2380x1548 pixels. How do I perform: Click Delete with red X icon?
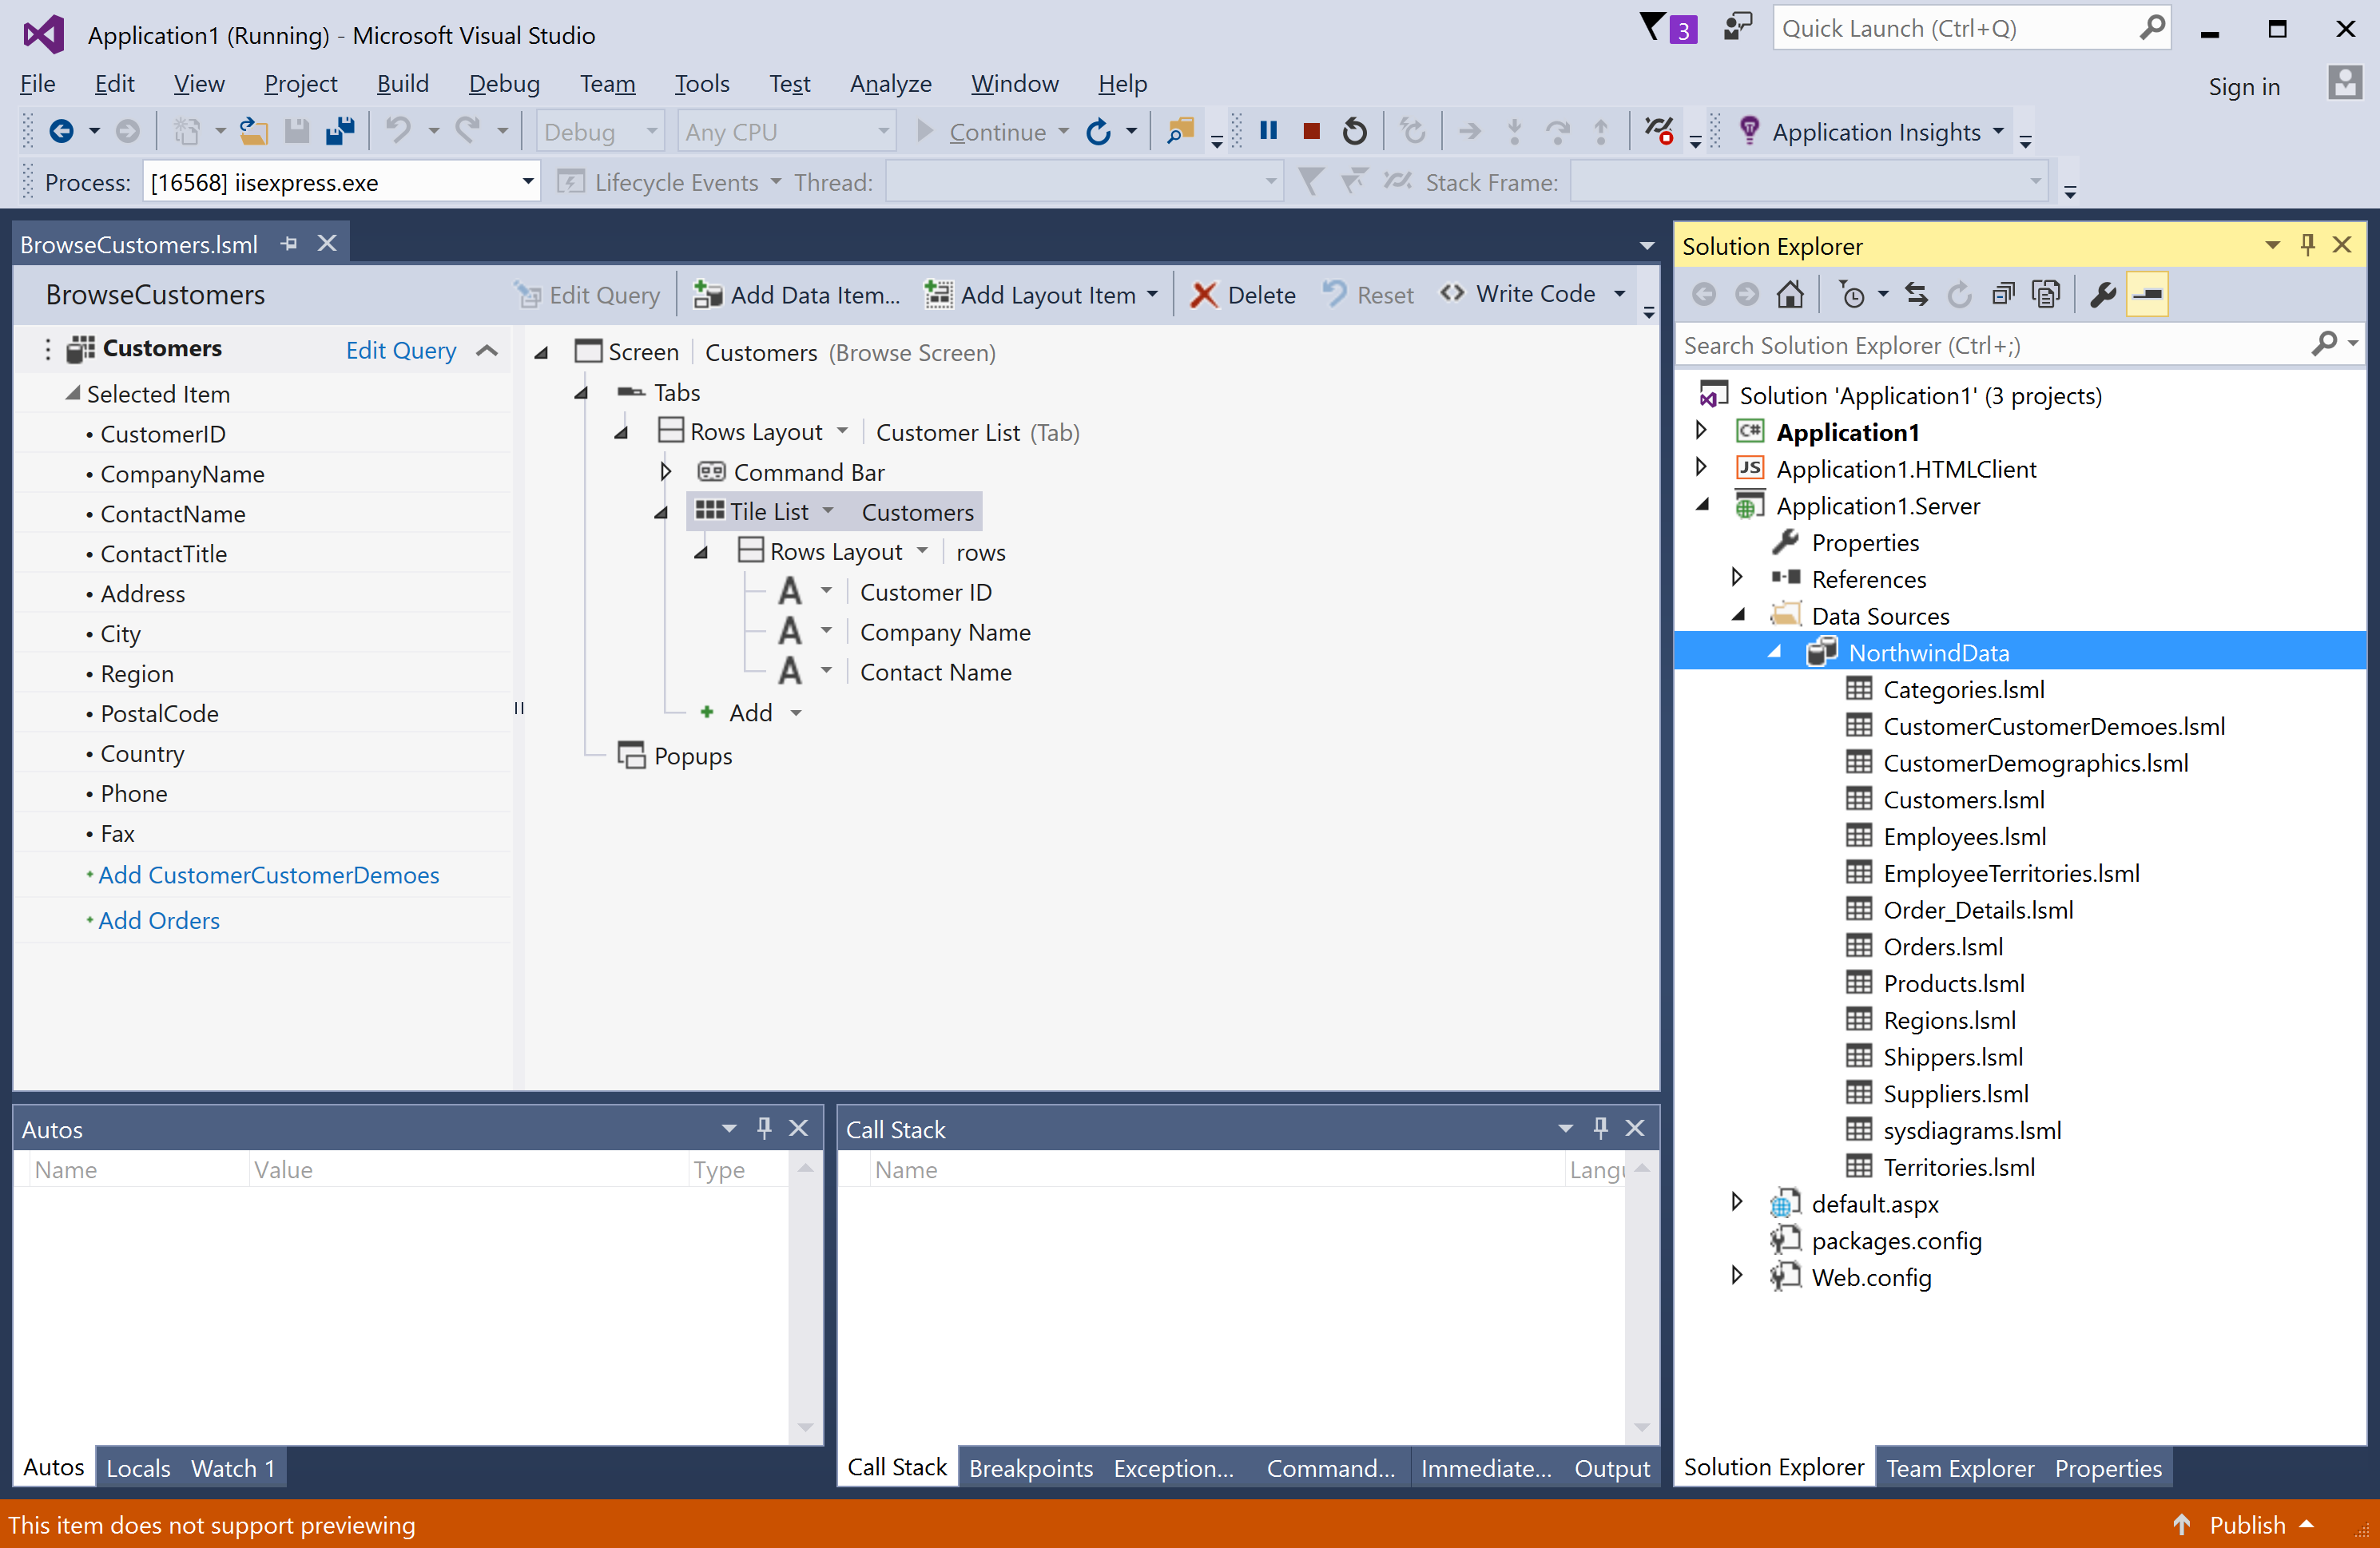click(x=1243, y=295)
